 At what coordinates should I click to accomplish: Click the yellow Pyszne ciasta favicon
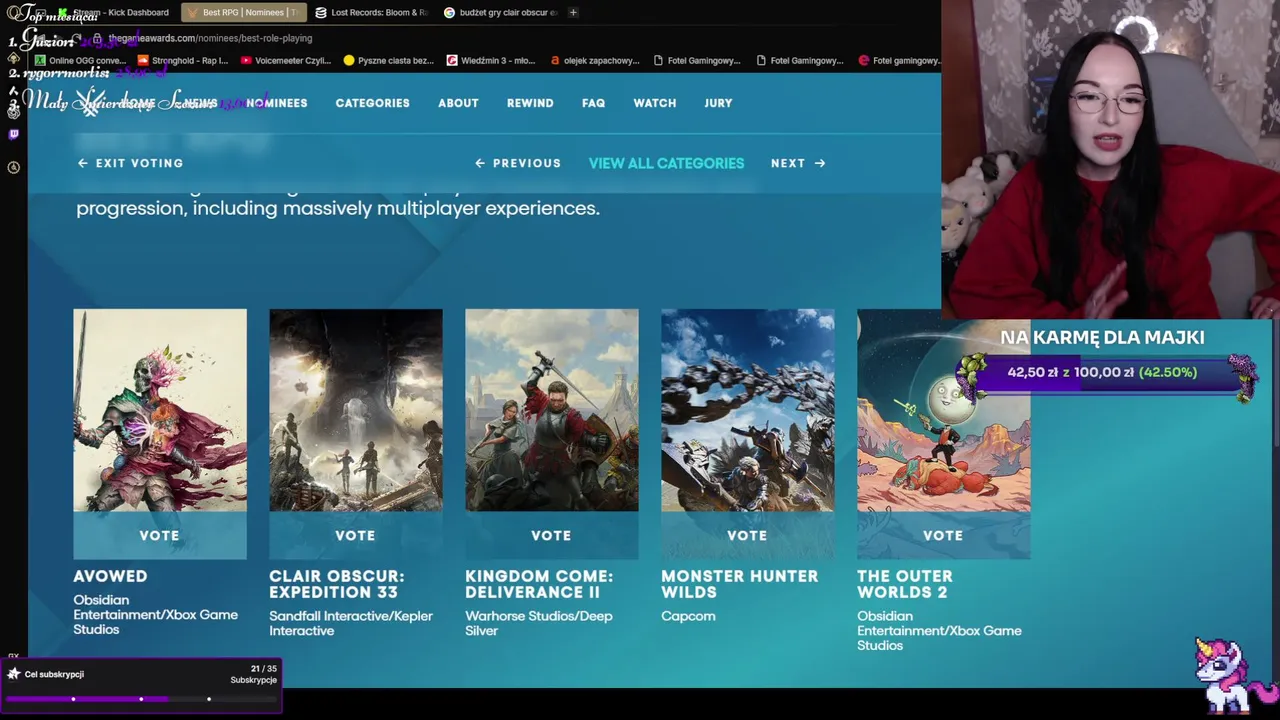pos(349,60)
